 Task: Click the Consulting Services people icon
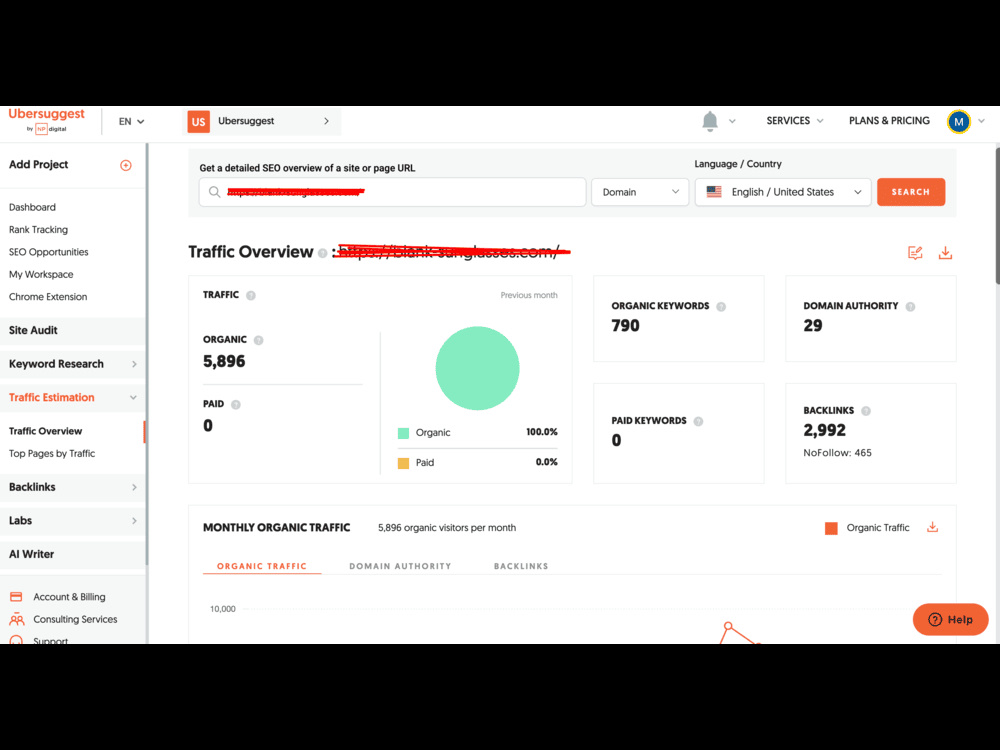[x=17, y=619]
